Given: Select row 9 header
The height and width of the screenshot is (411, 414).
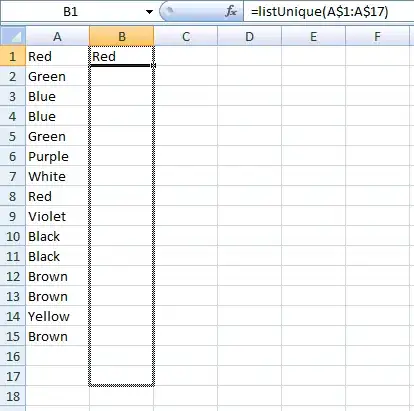Looking at the screenshot, I should pos(13,216).
